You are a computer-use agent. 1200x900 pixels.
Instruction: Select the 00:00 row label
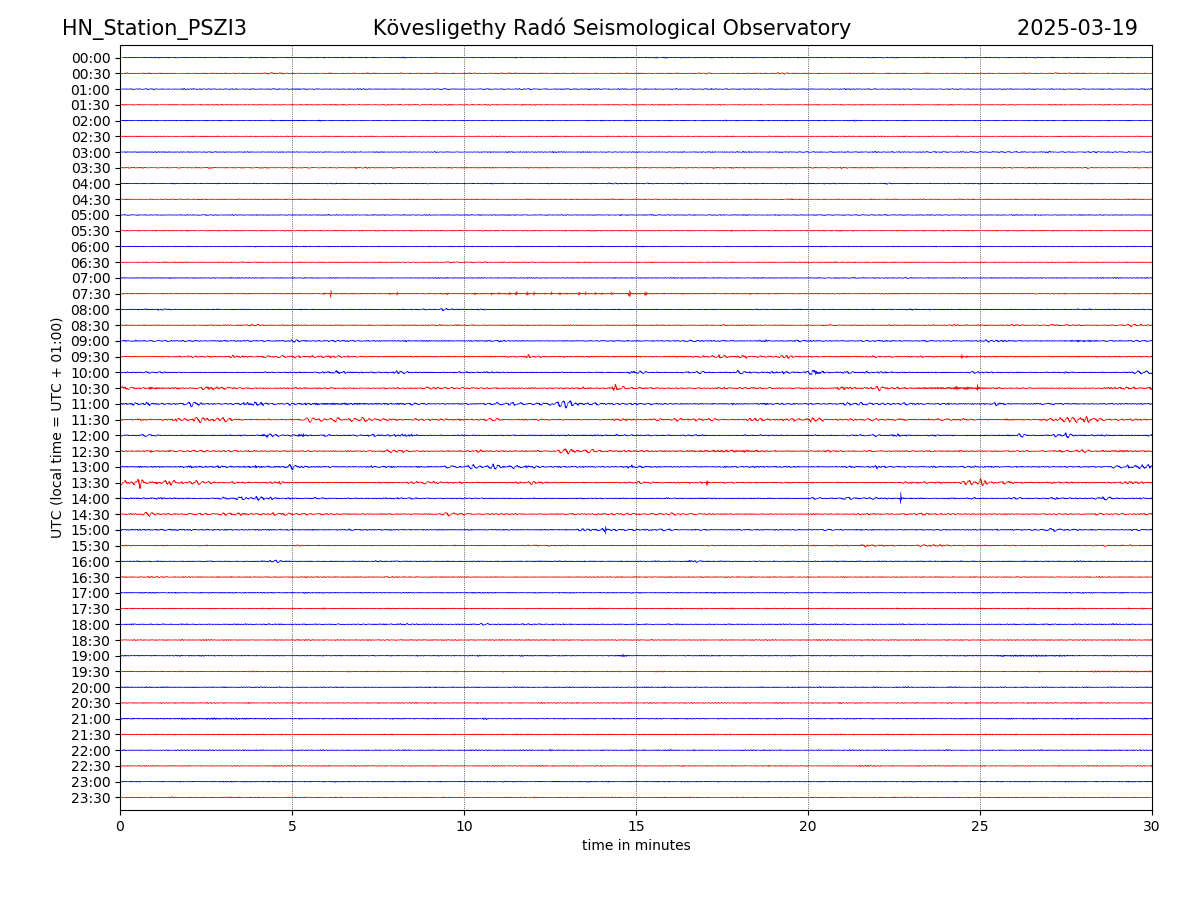tap(90, 58)
